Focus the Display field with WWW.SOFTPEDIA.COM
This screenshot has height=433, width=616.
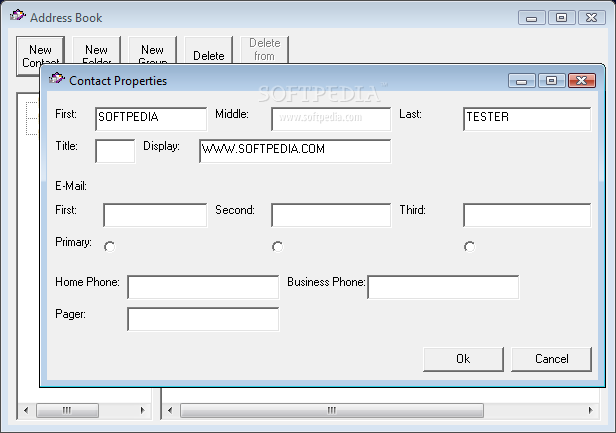(295, 151)
